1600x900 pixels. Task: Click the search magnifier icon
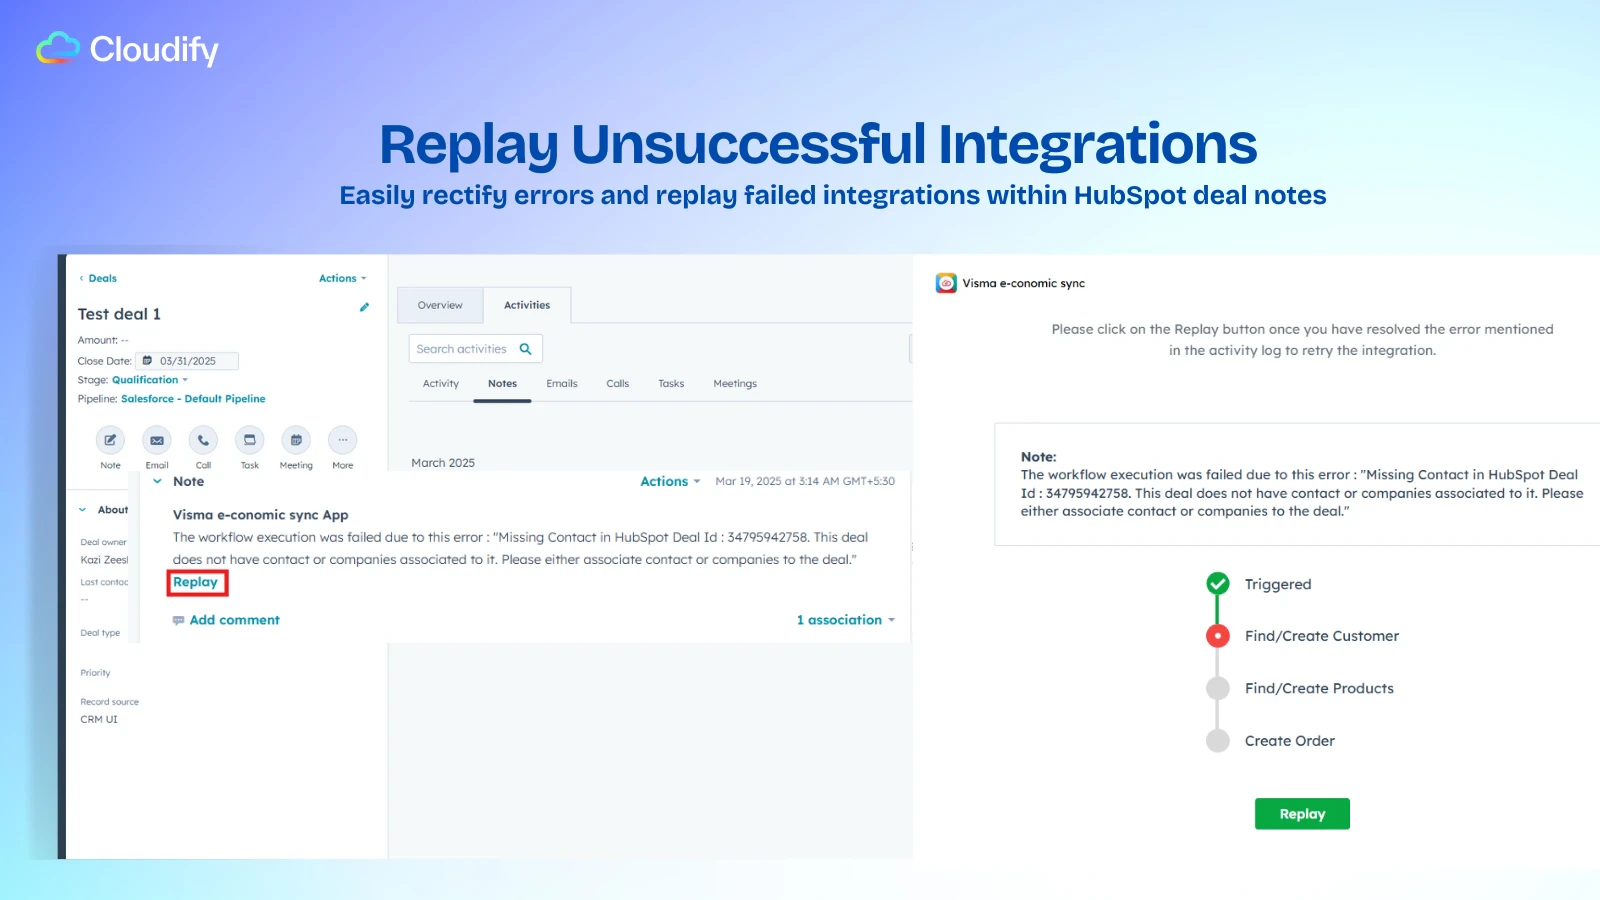tap(526, 349)
